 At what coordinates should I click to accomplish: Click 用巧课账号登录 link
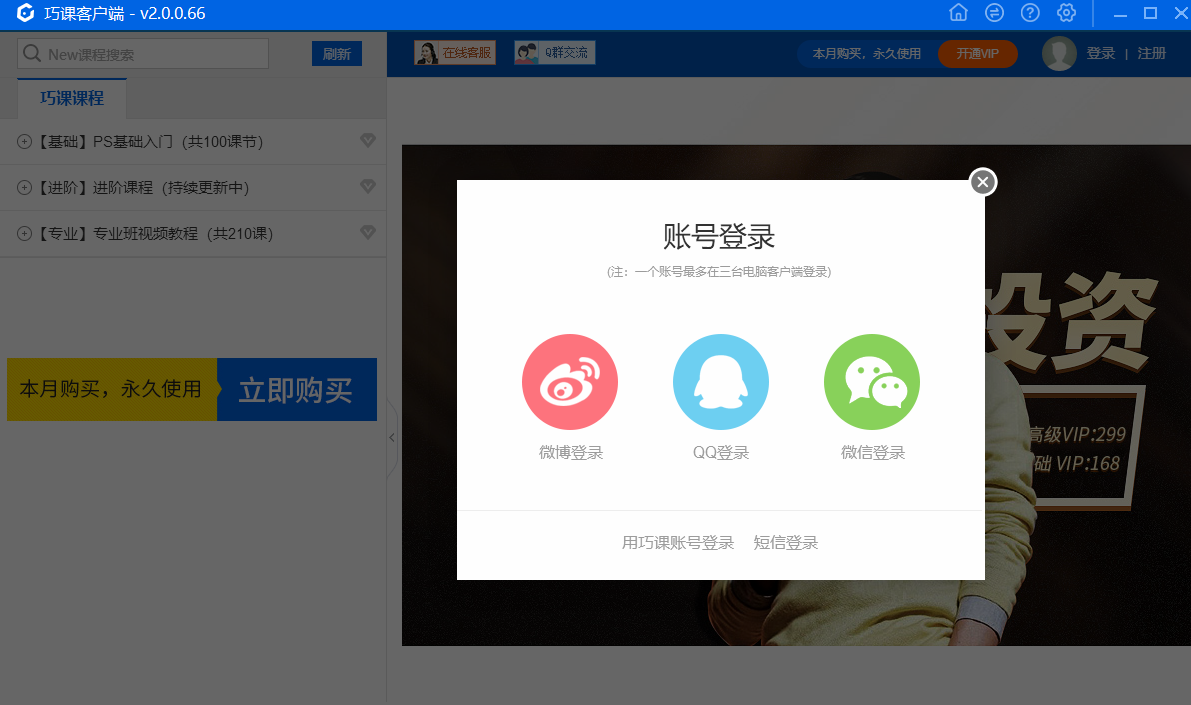pos(678,543)
